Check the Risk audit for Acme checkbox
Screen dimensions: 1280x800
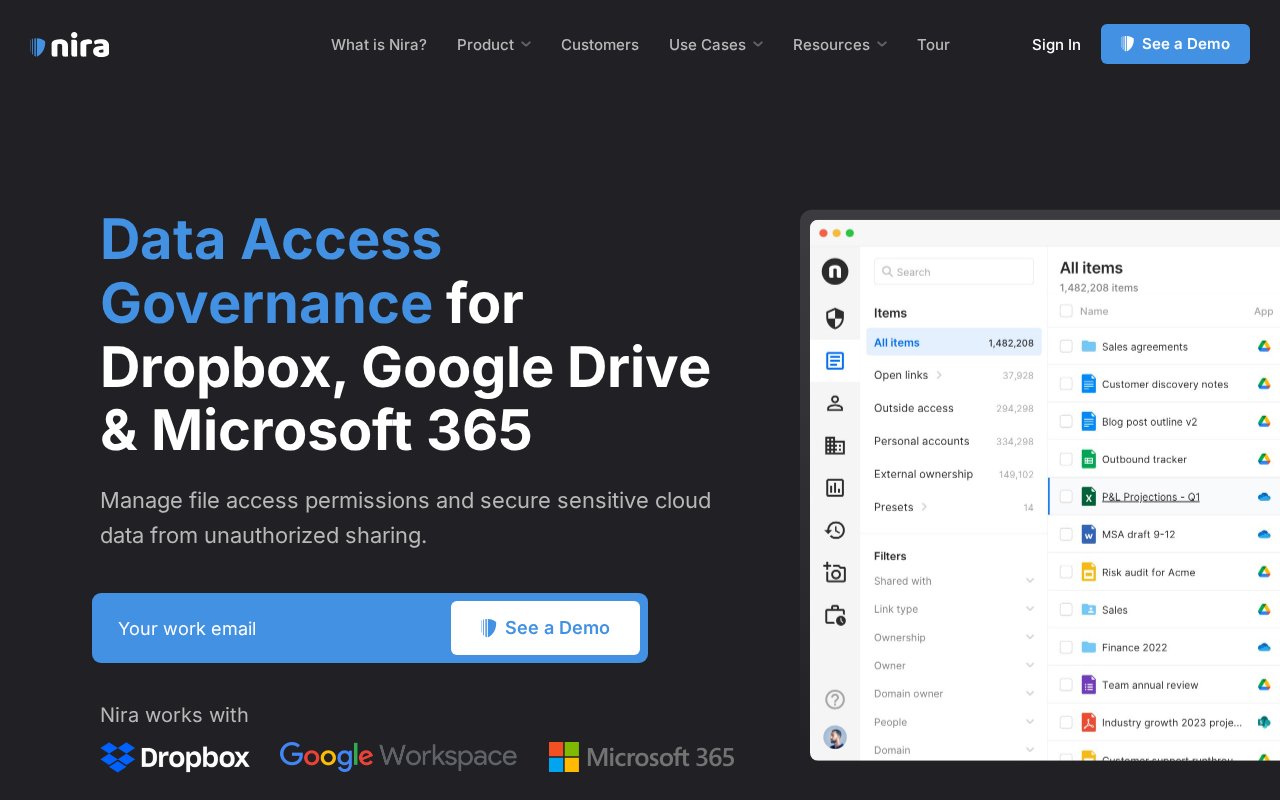[1066, 572]
